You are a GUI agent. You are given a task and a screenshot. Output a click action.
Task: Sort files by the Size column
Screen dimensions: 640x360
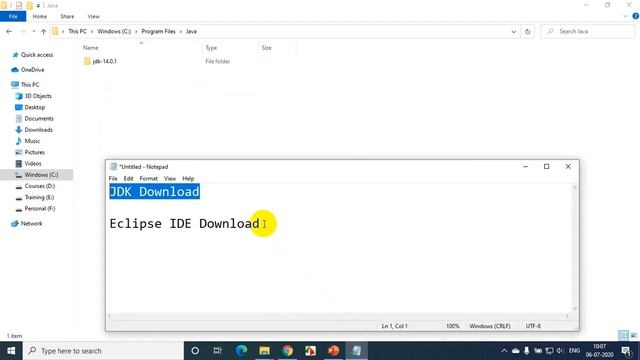click(x=267, y=48)
